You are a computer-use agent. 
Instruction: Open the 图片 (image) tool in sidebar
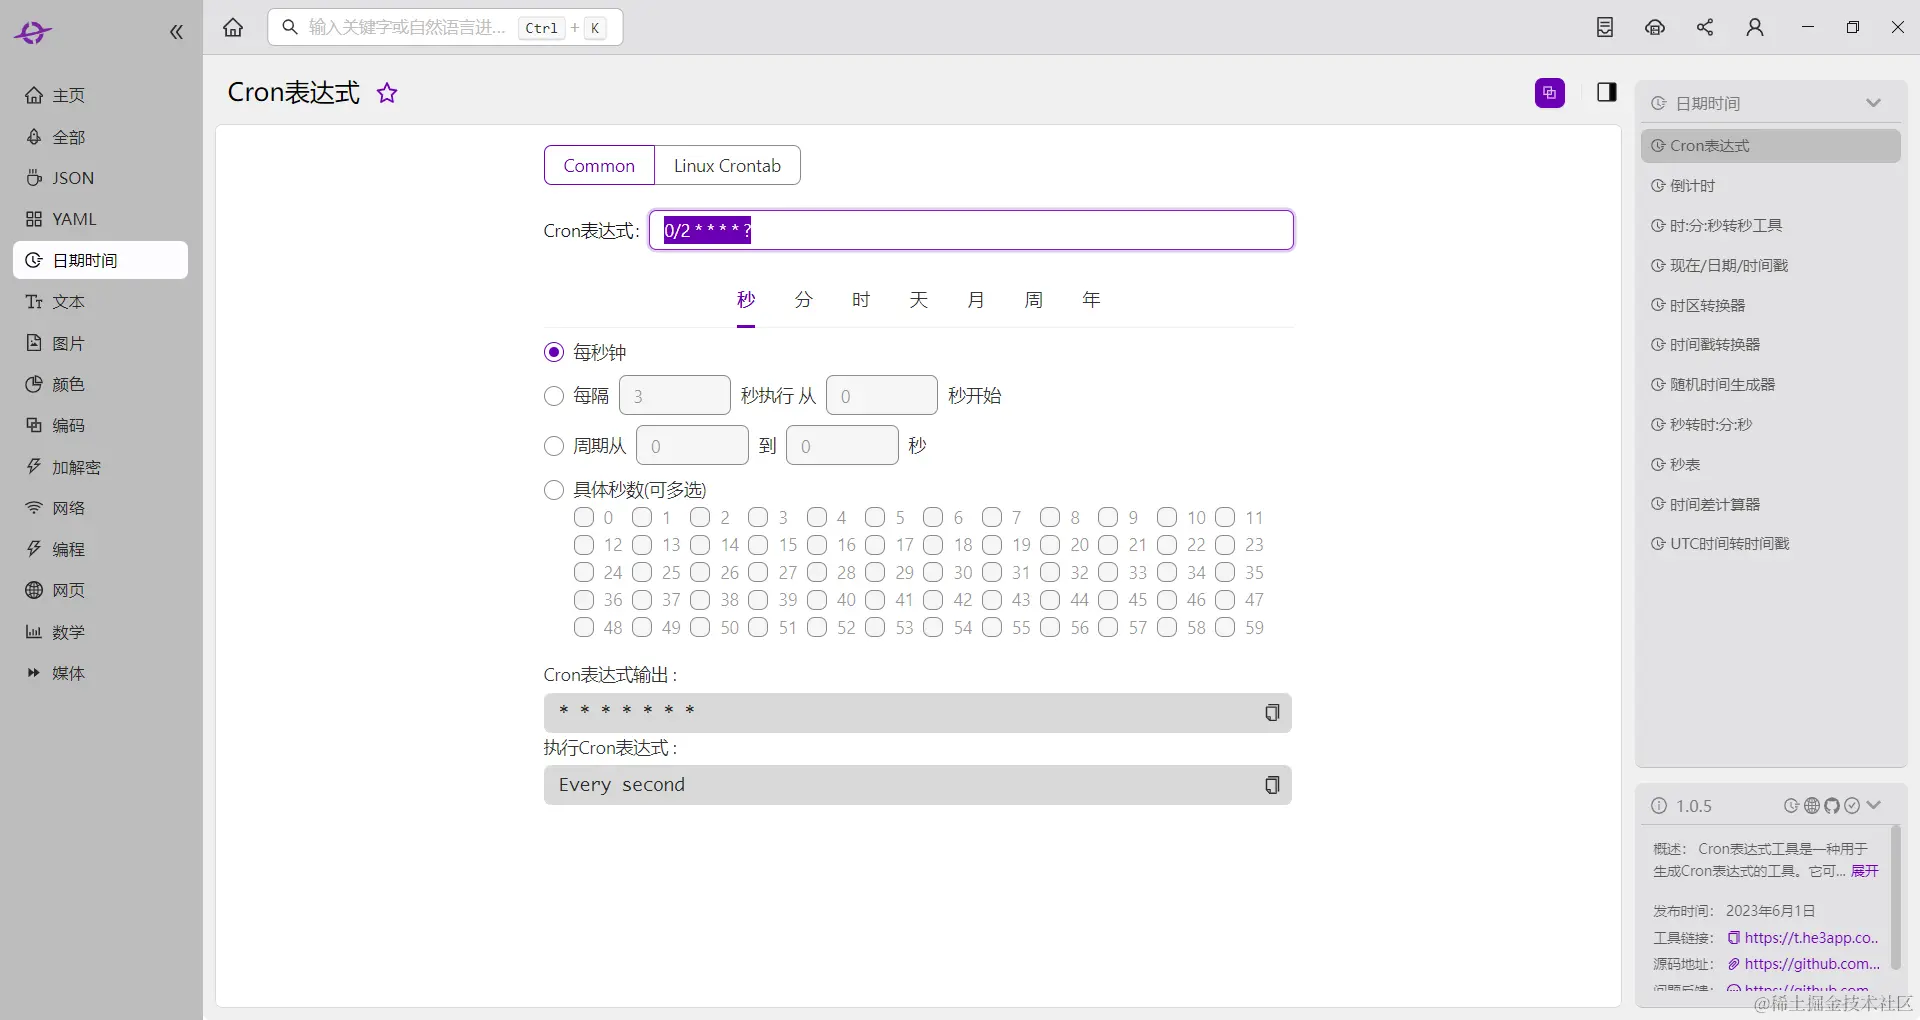coord(68,343)
